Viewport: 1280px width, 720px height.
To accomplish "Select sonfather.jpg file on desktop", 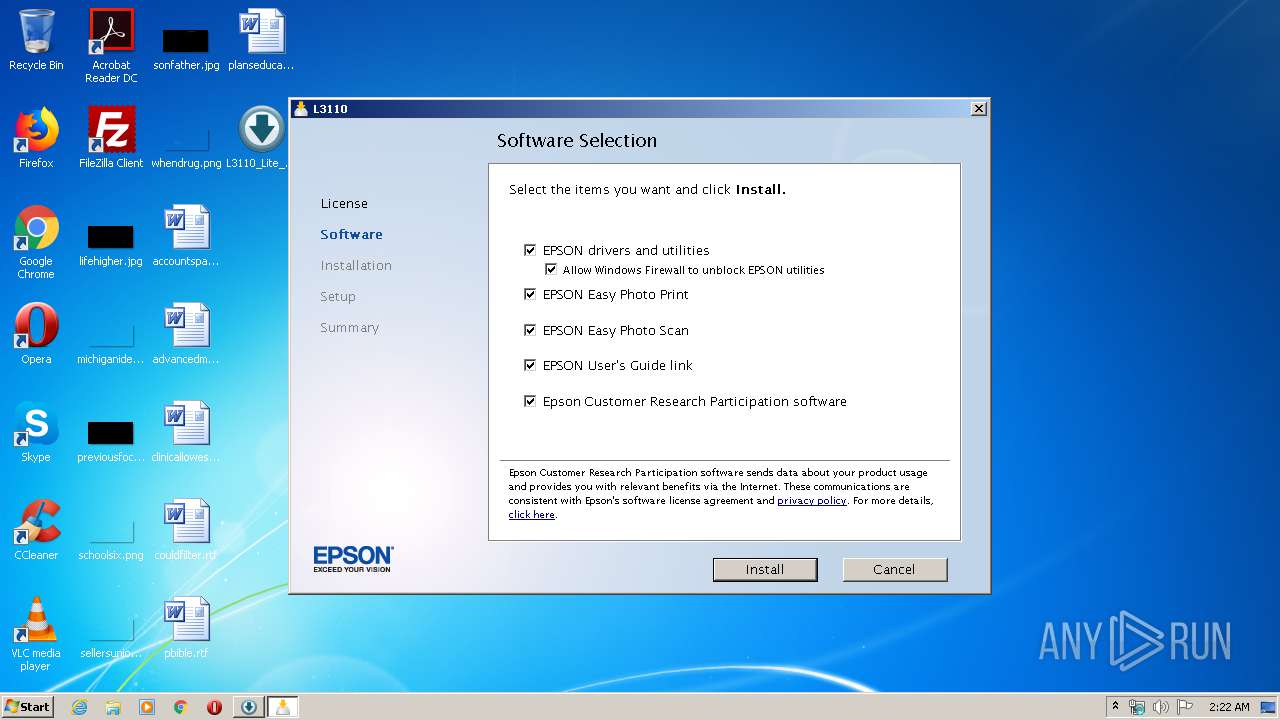I will click(186, 46).
